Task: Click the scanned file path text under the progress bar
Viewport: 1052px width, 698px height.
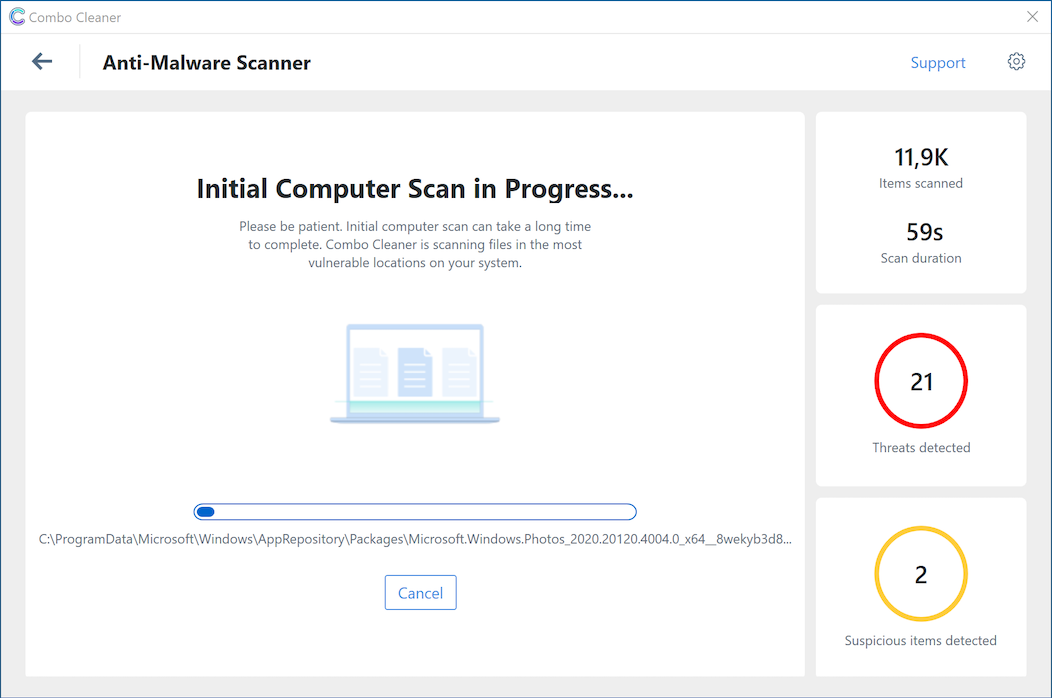Action: (x=415, y=539)
